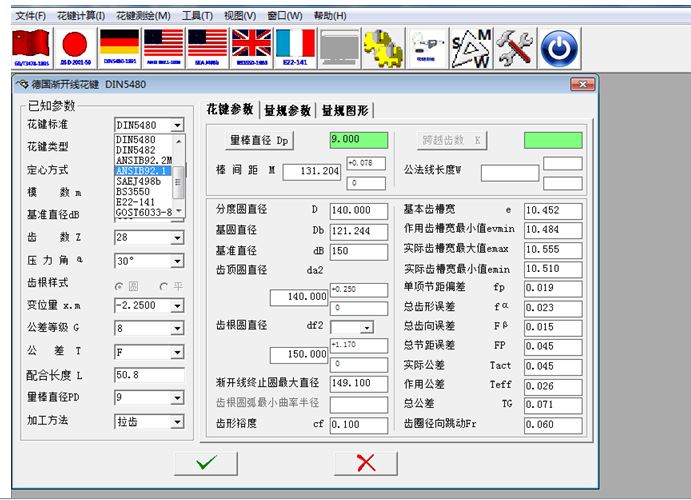Click the blue power exit icon

point(559,46)
